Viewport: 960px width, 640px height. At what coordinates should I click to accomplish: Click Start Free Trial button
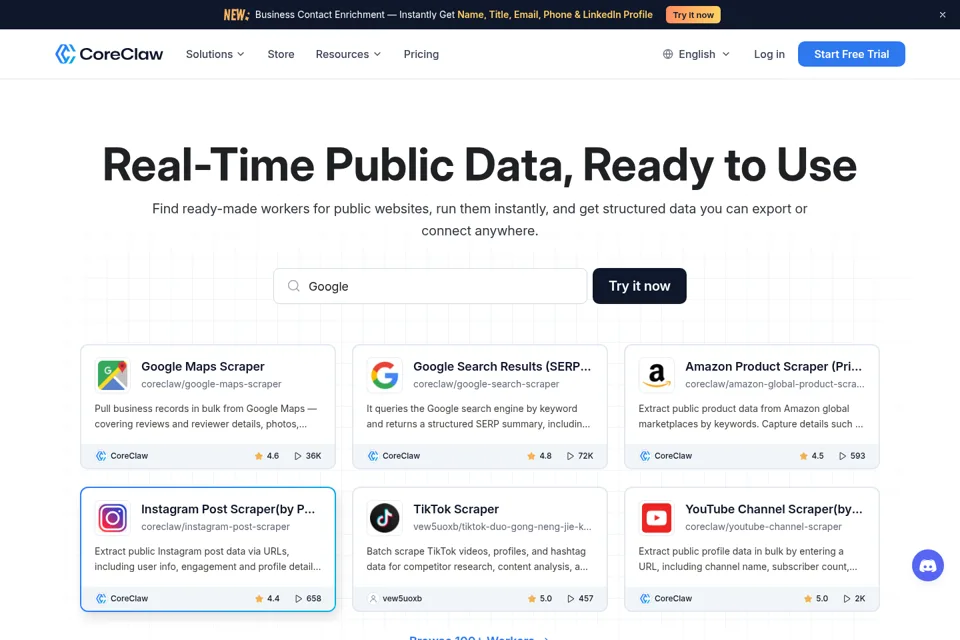coord(851,54)
